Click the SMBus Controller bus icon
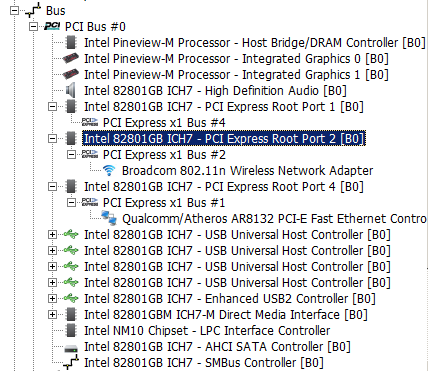The image size is (428, 371). pos(71,363)
